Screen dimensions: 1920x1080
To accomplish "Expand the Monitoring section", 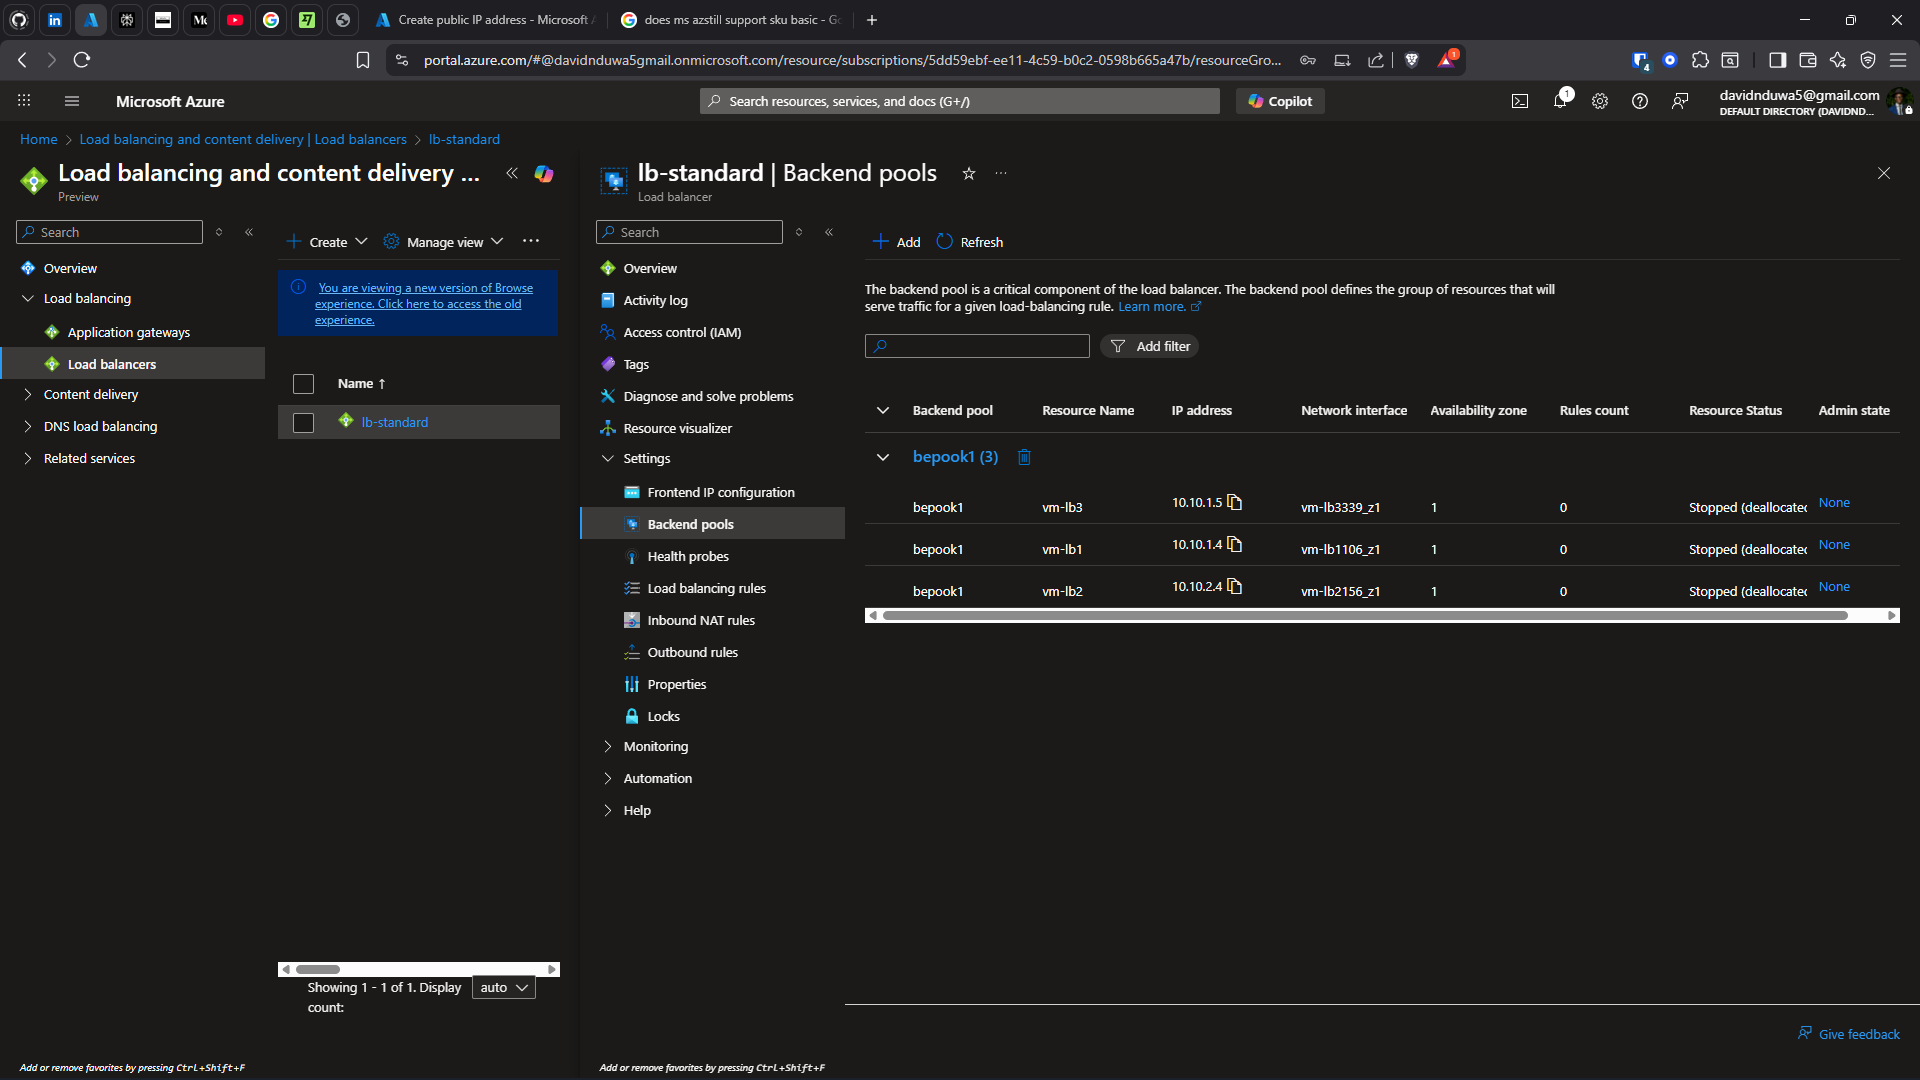I will pos(608,746).
